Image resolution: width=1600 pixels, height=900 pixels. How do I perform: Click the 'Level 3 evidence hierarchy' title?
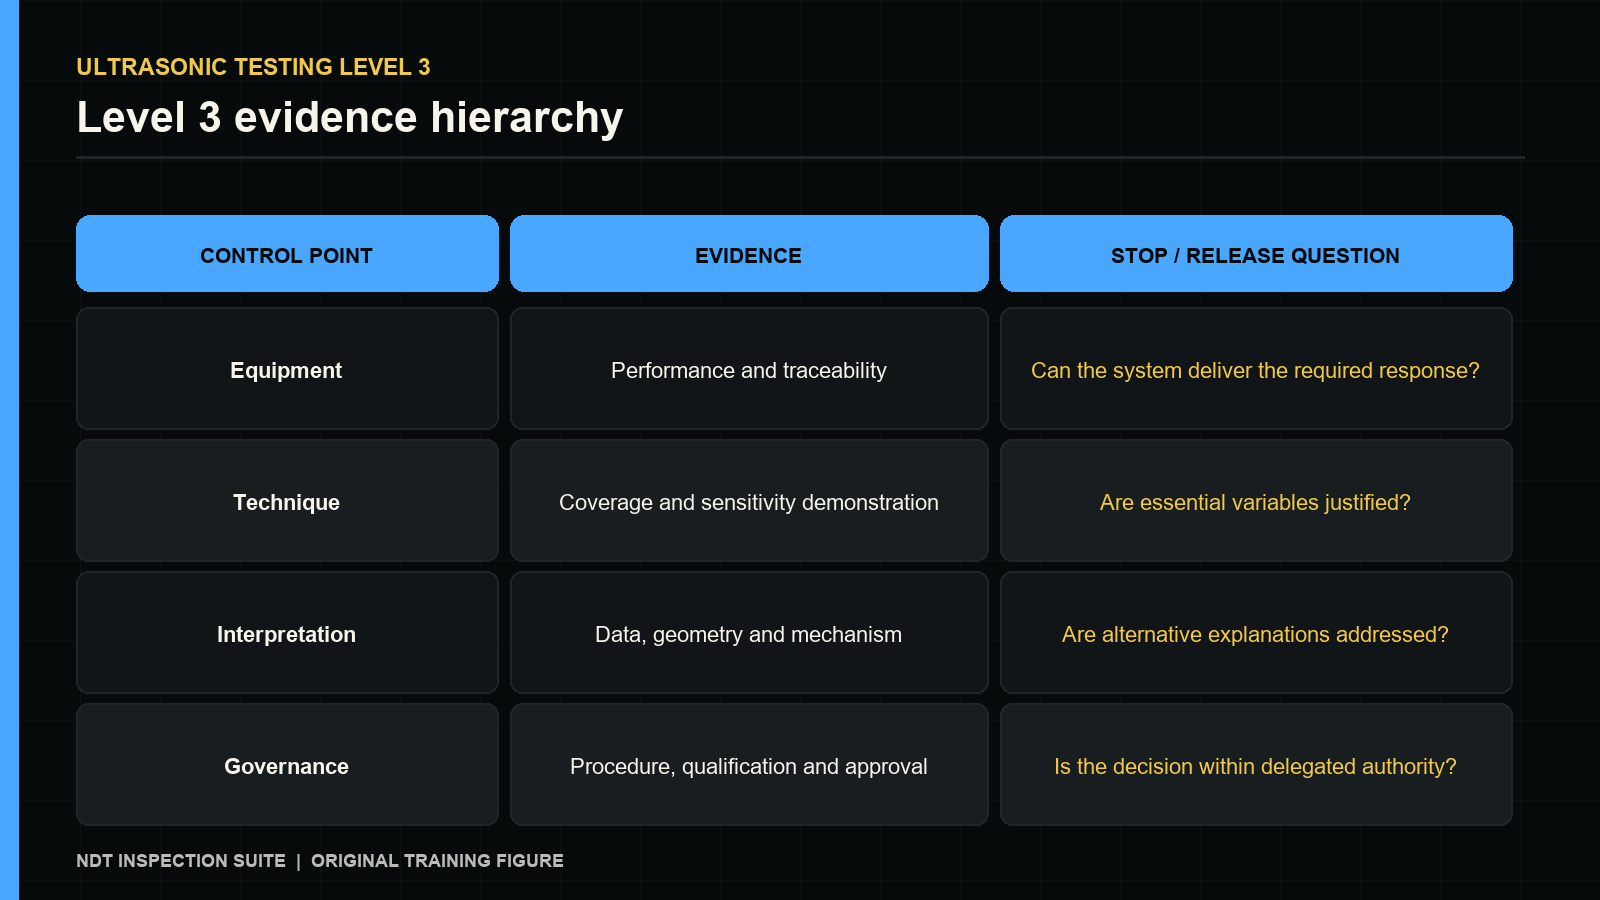pyautogui.click(x=350, y=118)
